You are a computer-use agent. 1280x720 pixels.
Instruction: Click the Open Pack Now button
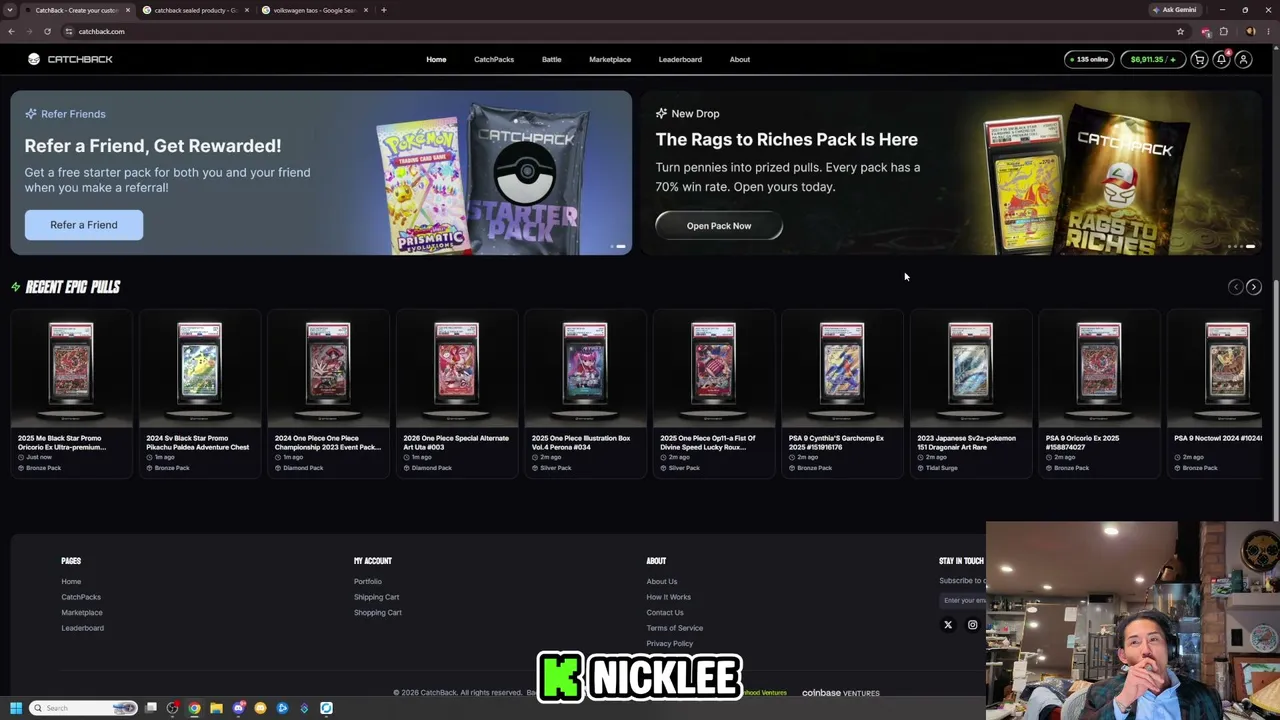(x=719, y=226)
